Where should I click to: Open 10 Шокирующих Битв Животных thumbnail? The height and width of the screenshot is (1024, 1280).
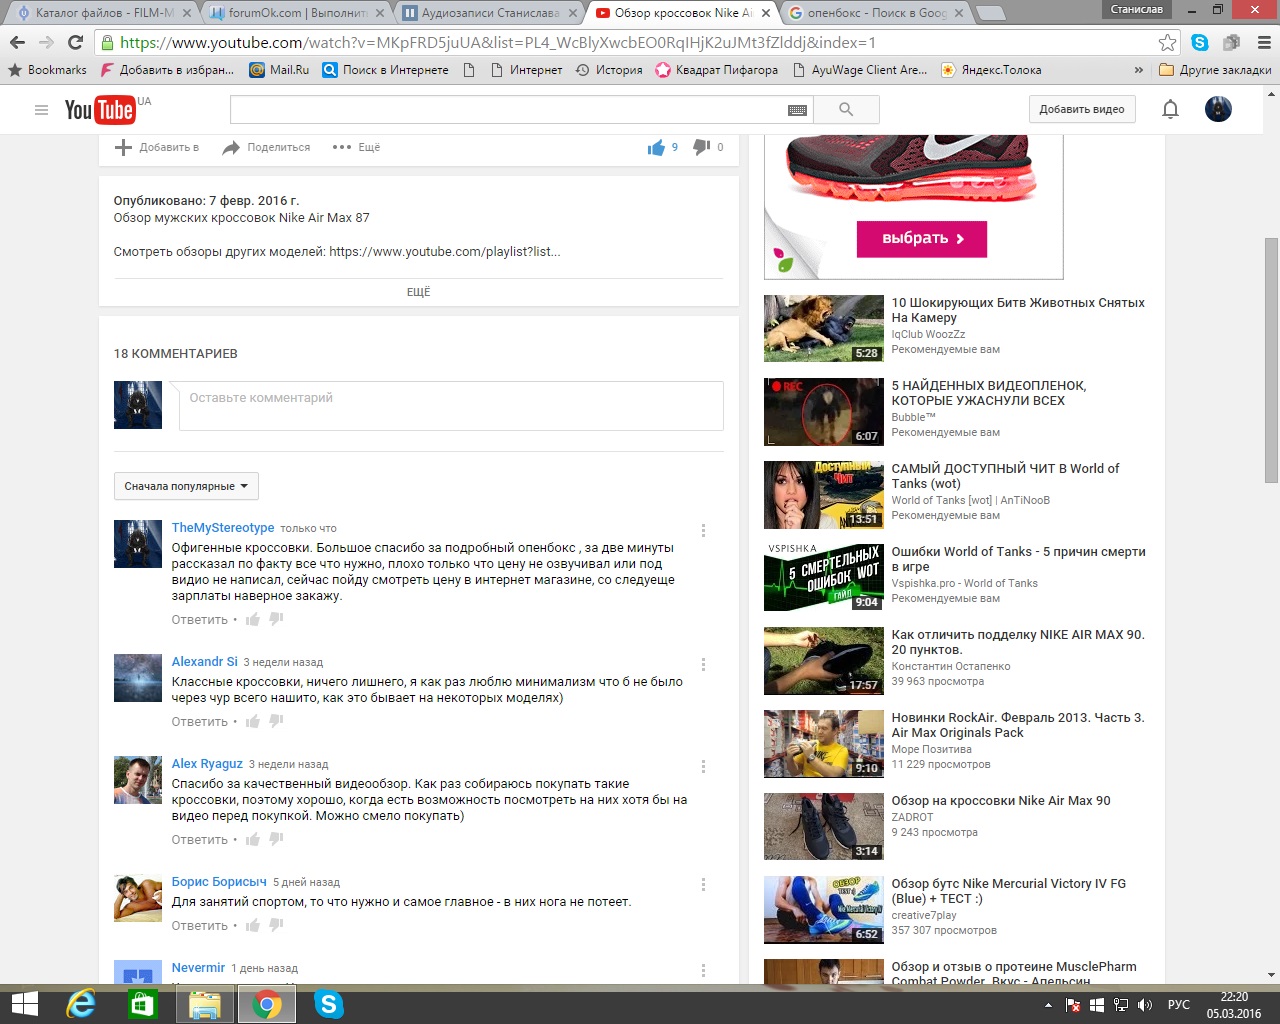pyautogui.click(x=824, y=328)
